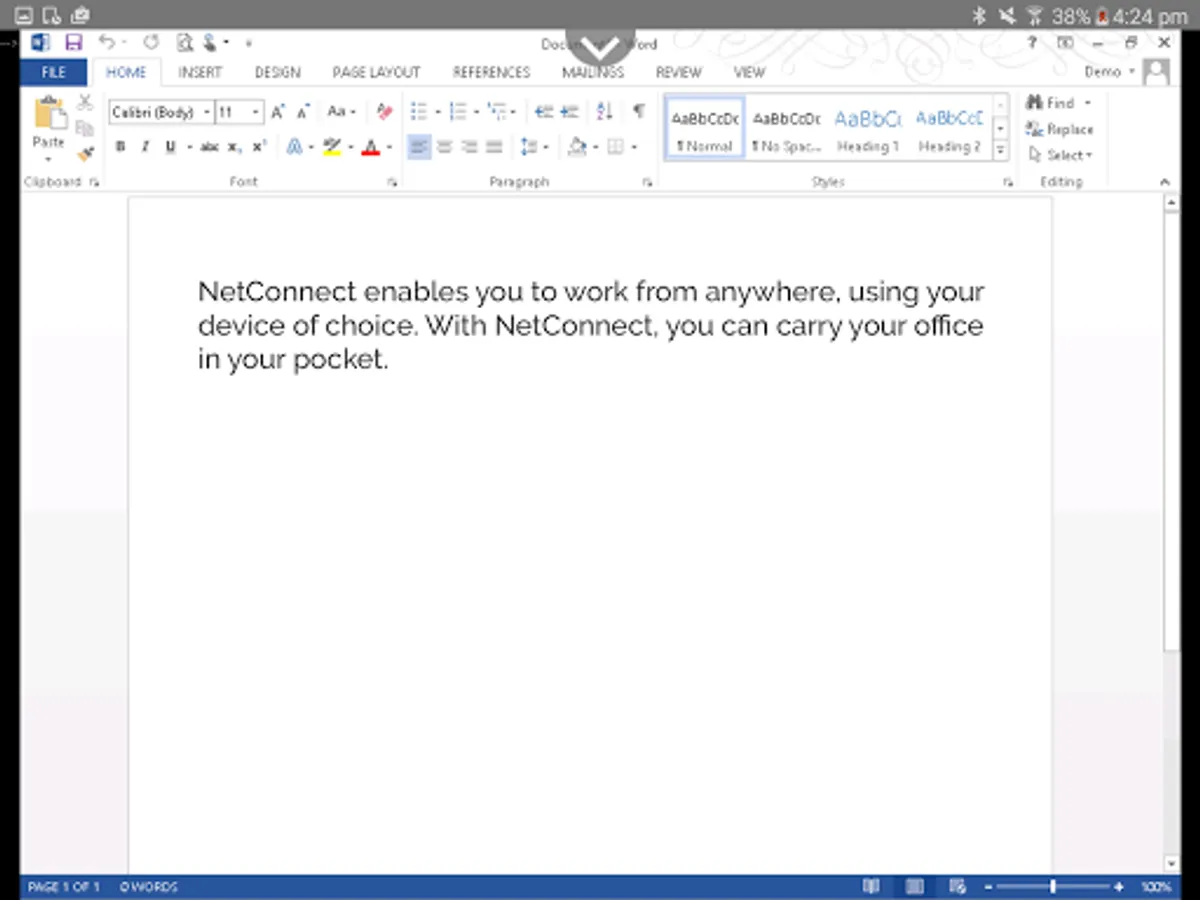Image resolution: width=1200 pixels, height=900 pixels.
Task: Open the Font dialog launcher
Action: point(393,183)
